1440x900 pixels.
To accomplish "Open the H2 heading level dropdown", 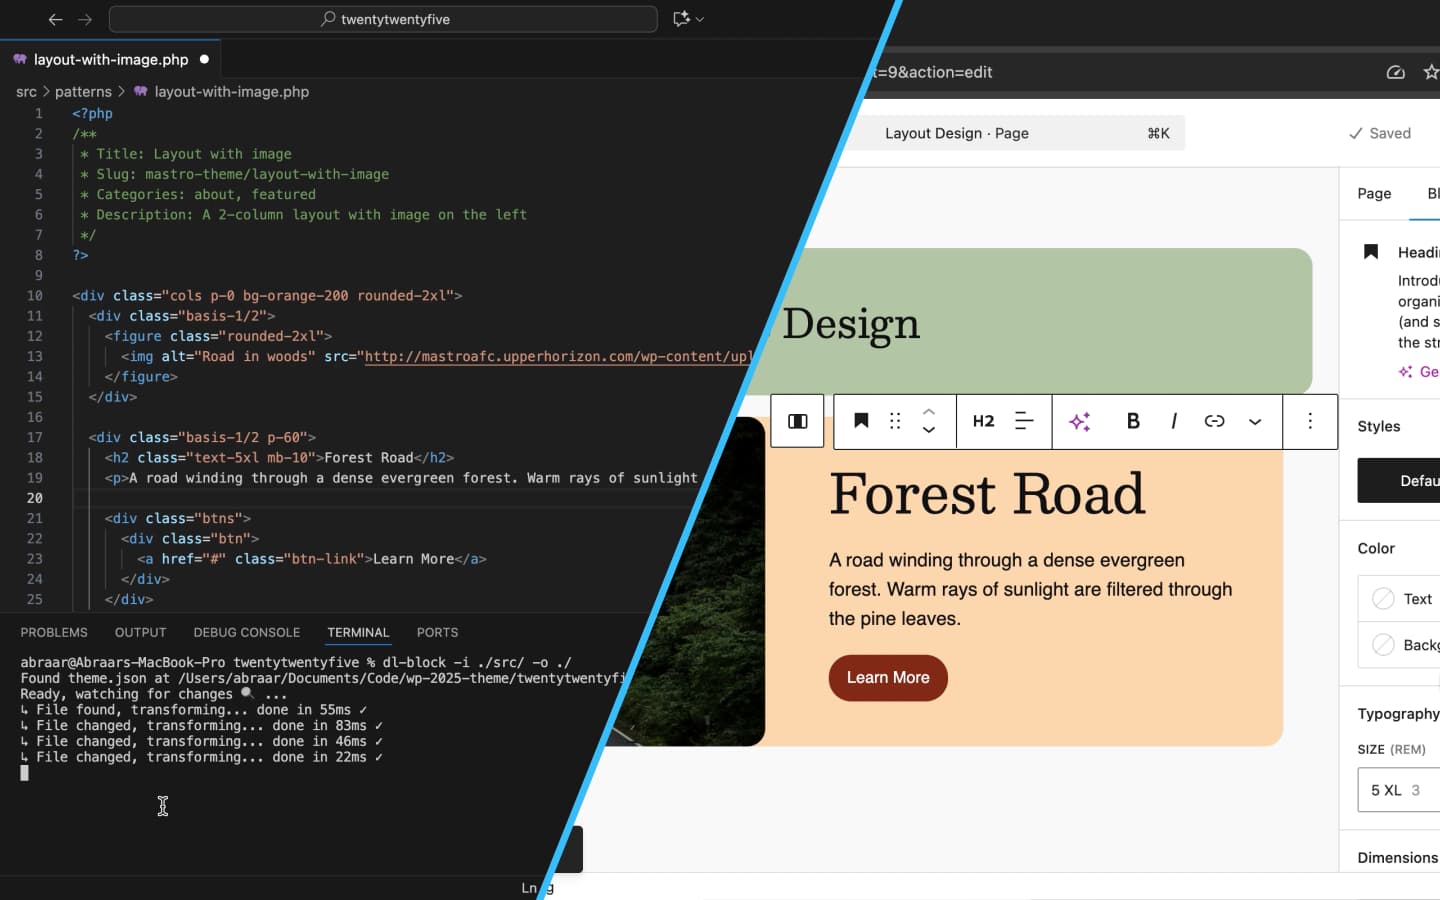I will 983,421.
